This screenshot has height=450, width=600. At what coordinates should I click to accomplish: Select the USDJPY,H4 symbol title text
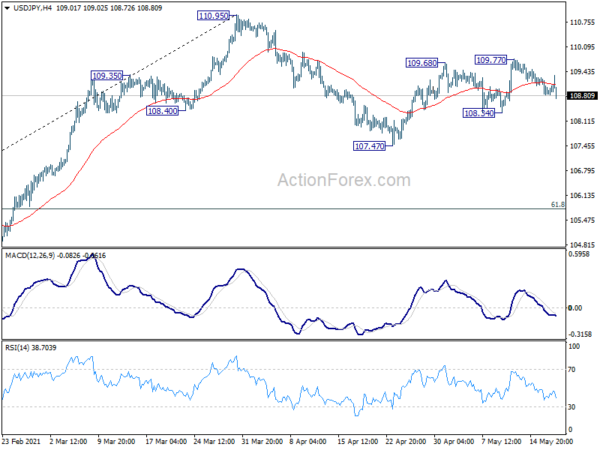pyautogui.click(x=33, y=8)
